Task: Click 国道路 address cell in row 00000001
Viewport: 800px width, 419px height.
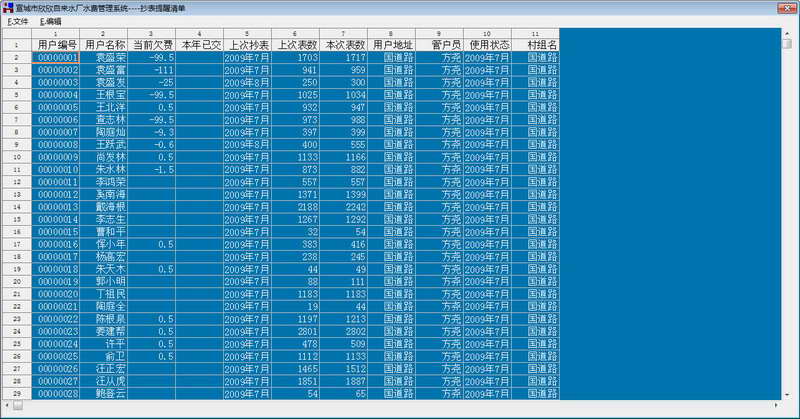Action: pos(391,57)
